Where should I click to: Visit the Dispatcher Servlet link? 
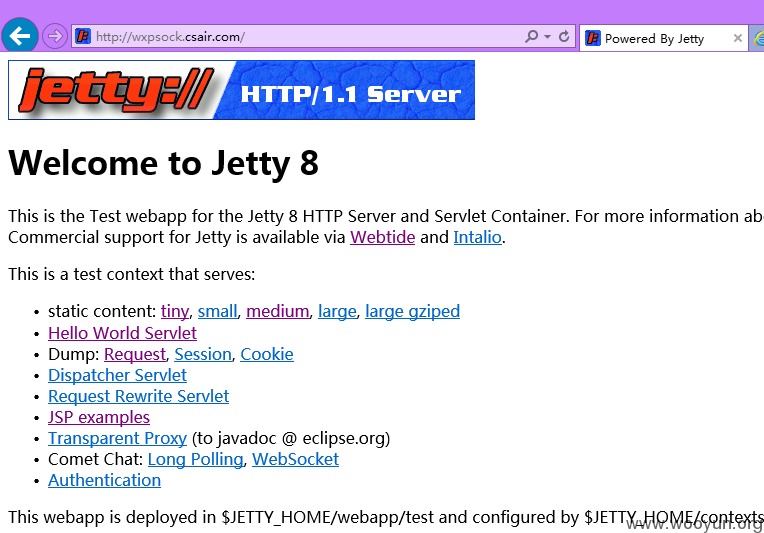pos(117,375)
